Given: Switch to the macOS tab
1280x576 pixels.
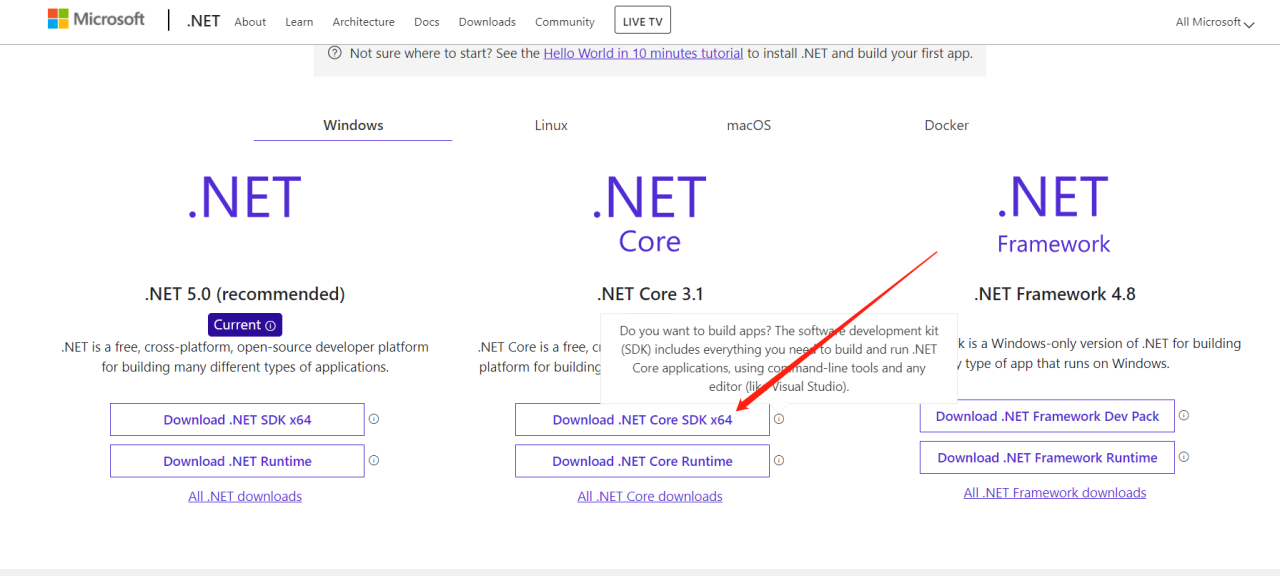Looking at the screenshot, I should tap(748, 124).
